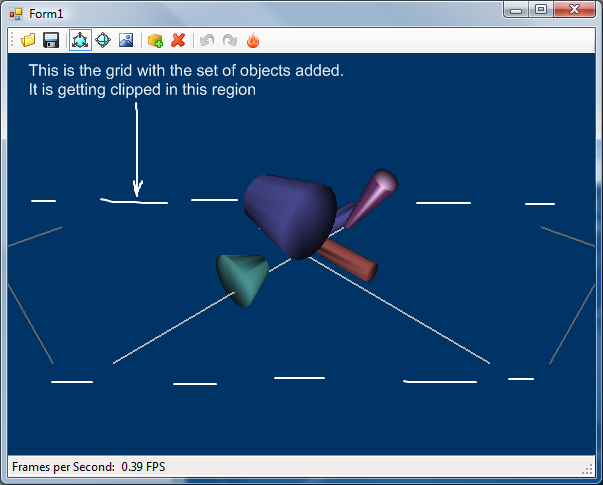Click the sphere target icon in toolbar
The height and width of the screenshot is (485, 603).
[102, 40]
